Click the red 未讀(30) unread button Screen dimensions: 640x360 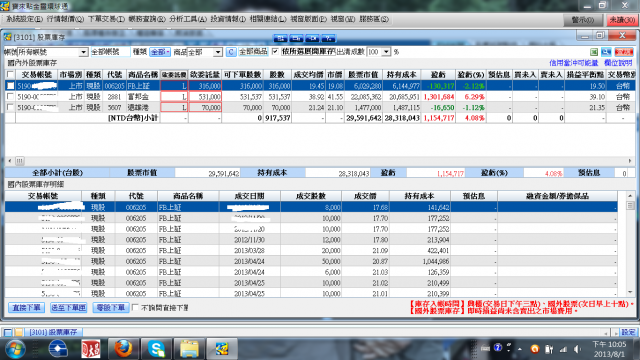[x=622, y=20]
